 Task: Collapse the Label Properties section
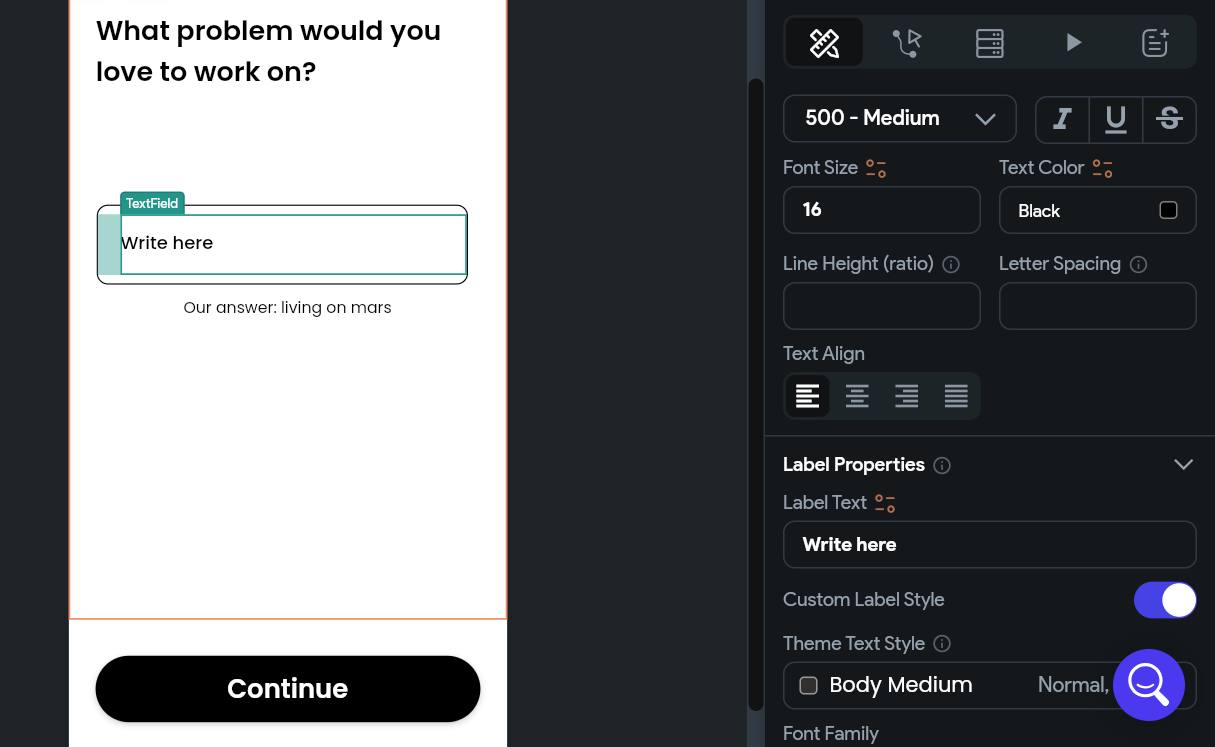pyautogui.click(x=1183, y=465)
